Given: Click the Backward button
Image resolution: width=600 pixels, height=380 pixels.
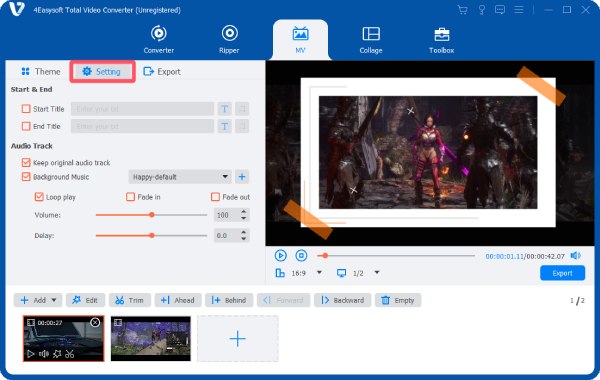Looking at the screenshot, I should 342,300.
